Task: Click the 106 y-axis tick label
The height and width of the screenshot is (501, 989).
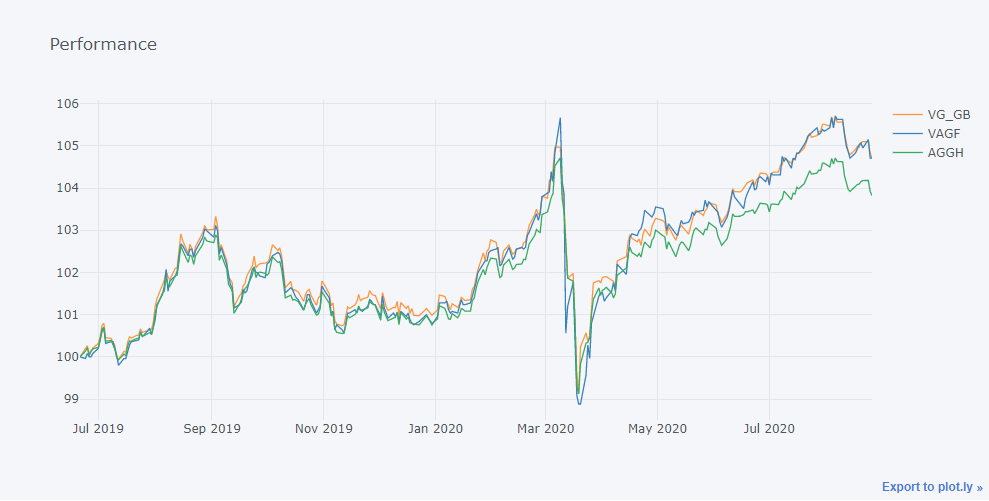Action: click(67, 104)
